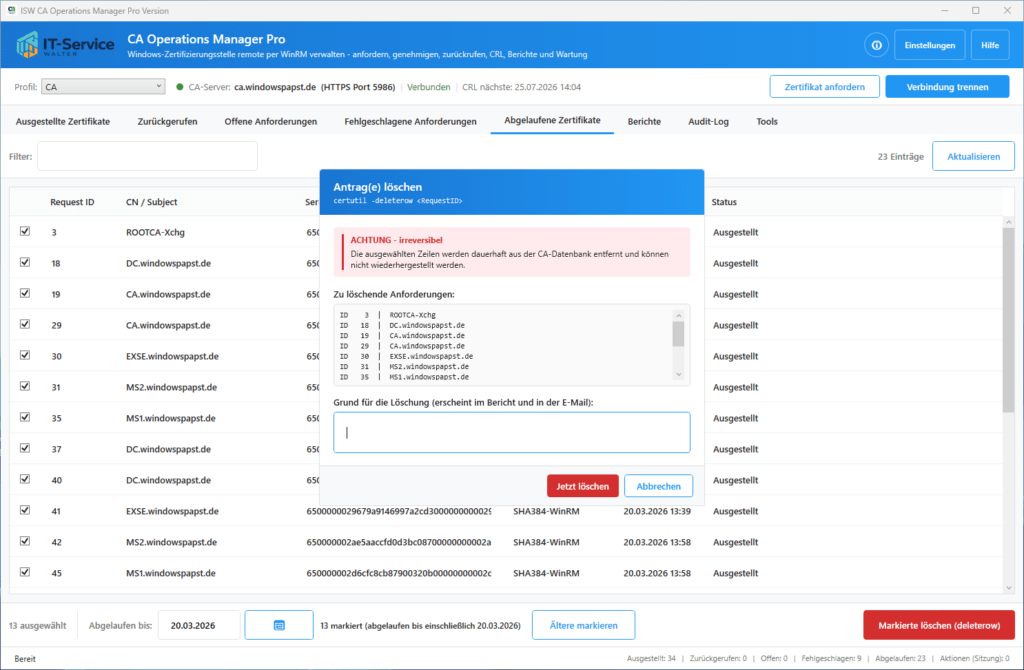Click the Abgelaufen bis date field
Viewport: 1024px width, 670px height.
pos(199,625)
